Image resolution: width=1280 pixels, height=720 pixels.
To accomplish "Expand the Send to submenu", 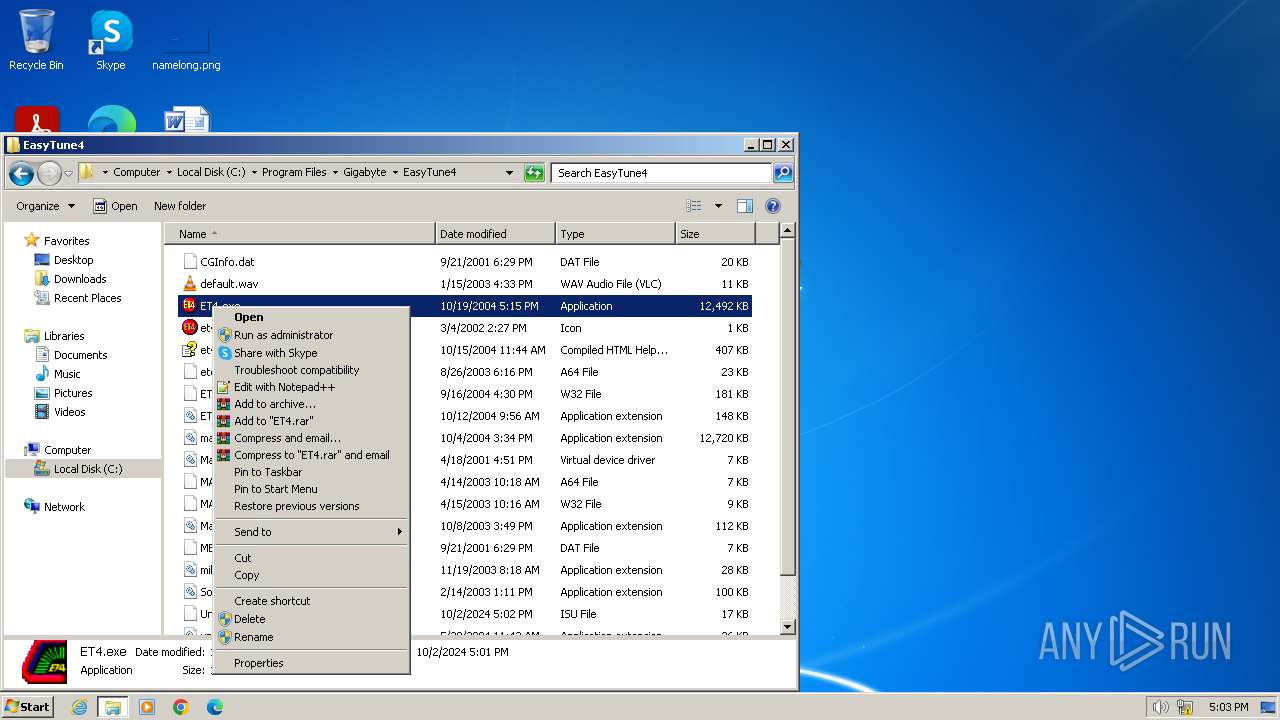I will [311, 532].
